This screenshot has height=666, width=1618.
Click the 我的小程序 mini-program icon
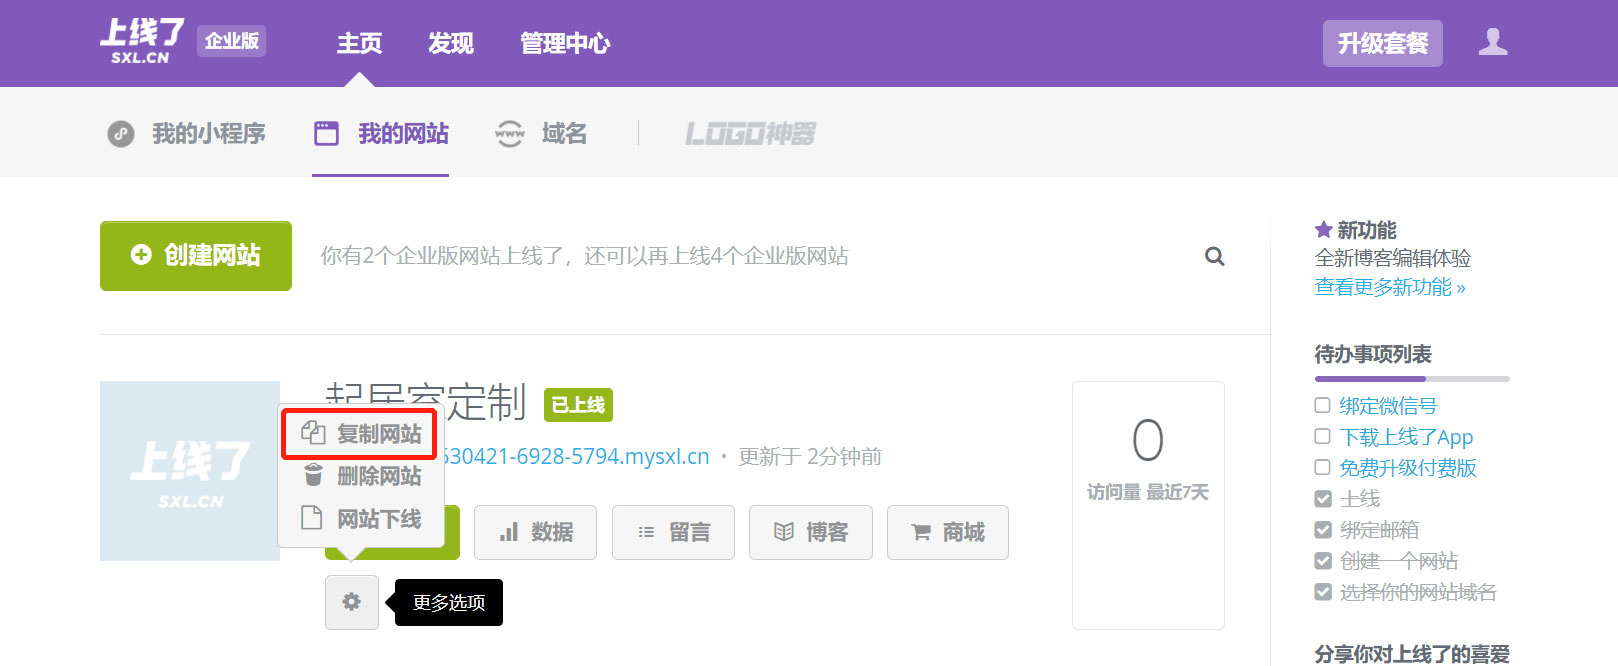click(121, 133)
